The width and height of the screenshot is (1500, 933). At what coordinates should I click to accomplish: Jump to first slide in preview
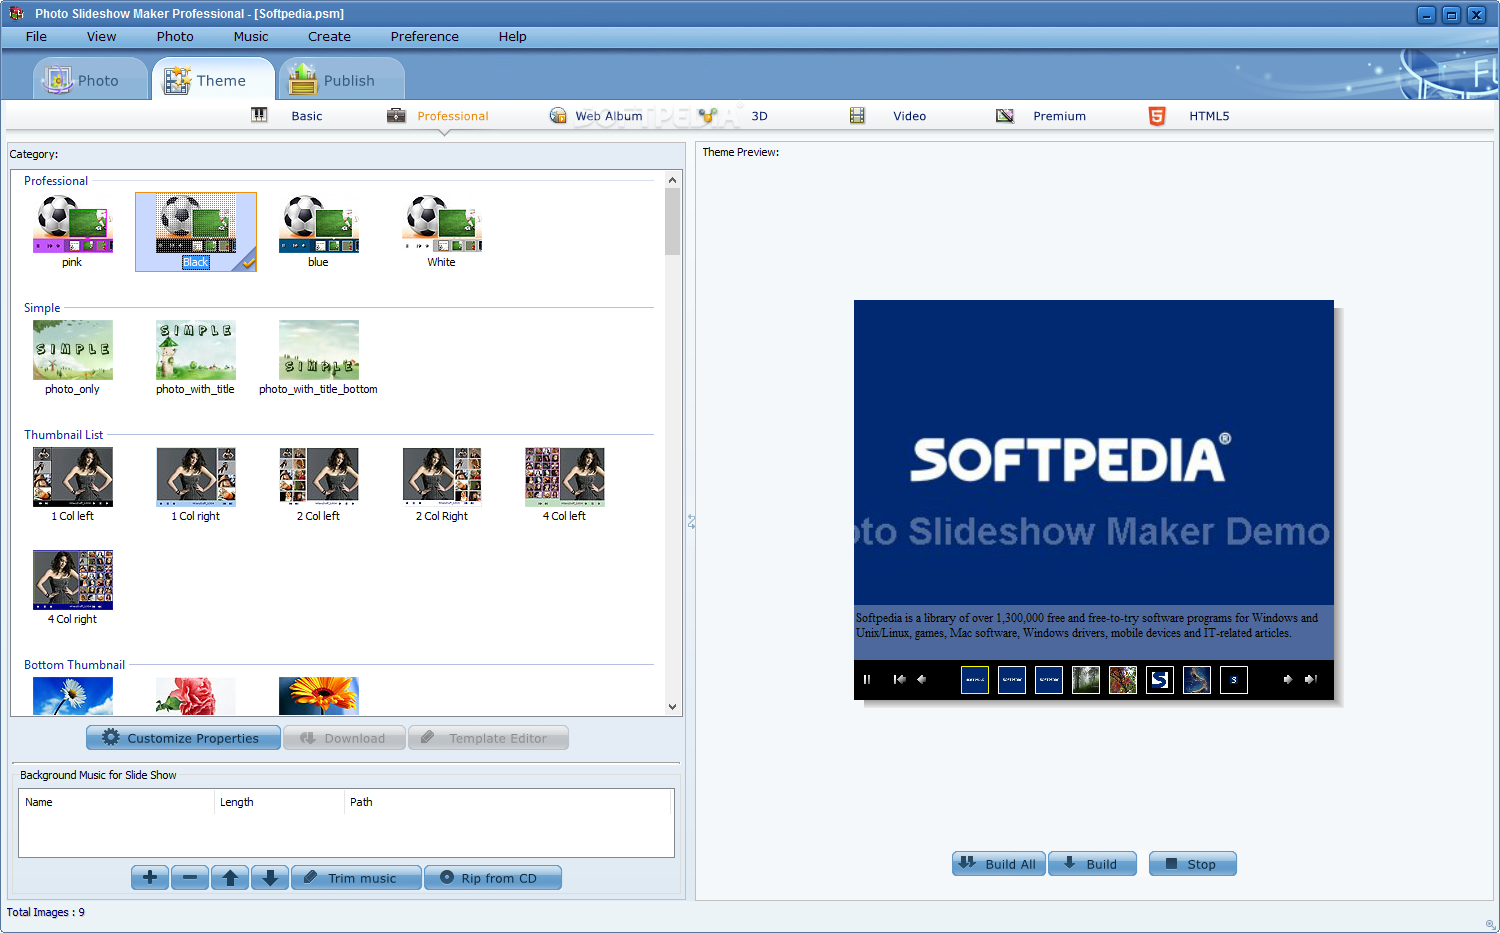899,679
